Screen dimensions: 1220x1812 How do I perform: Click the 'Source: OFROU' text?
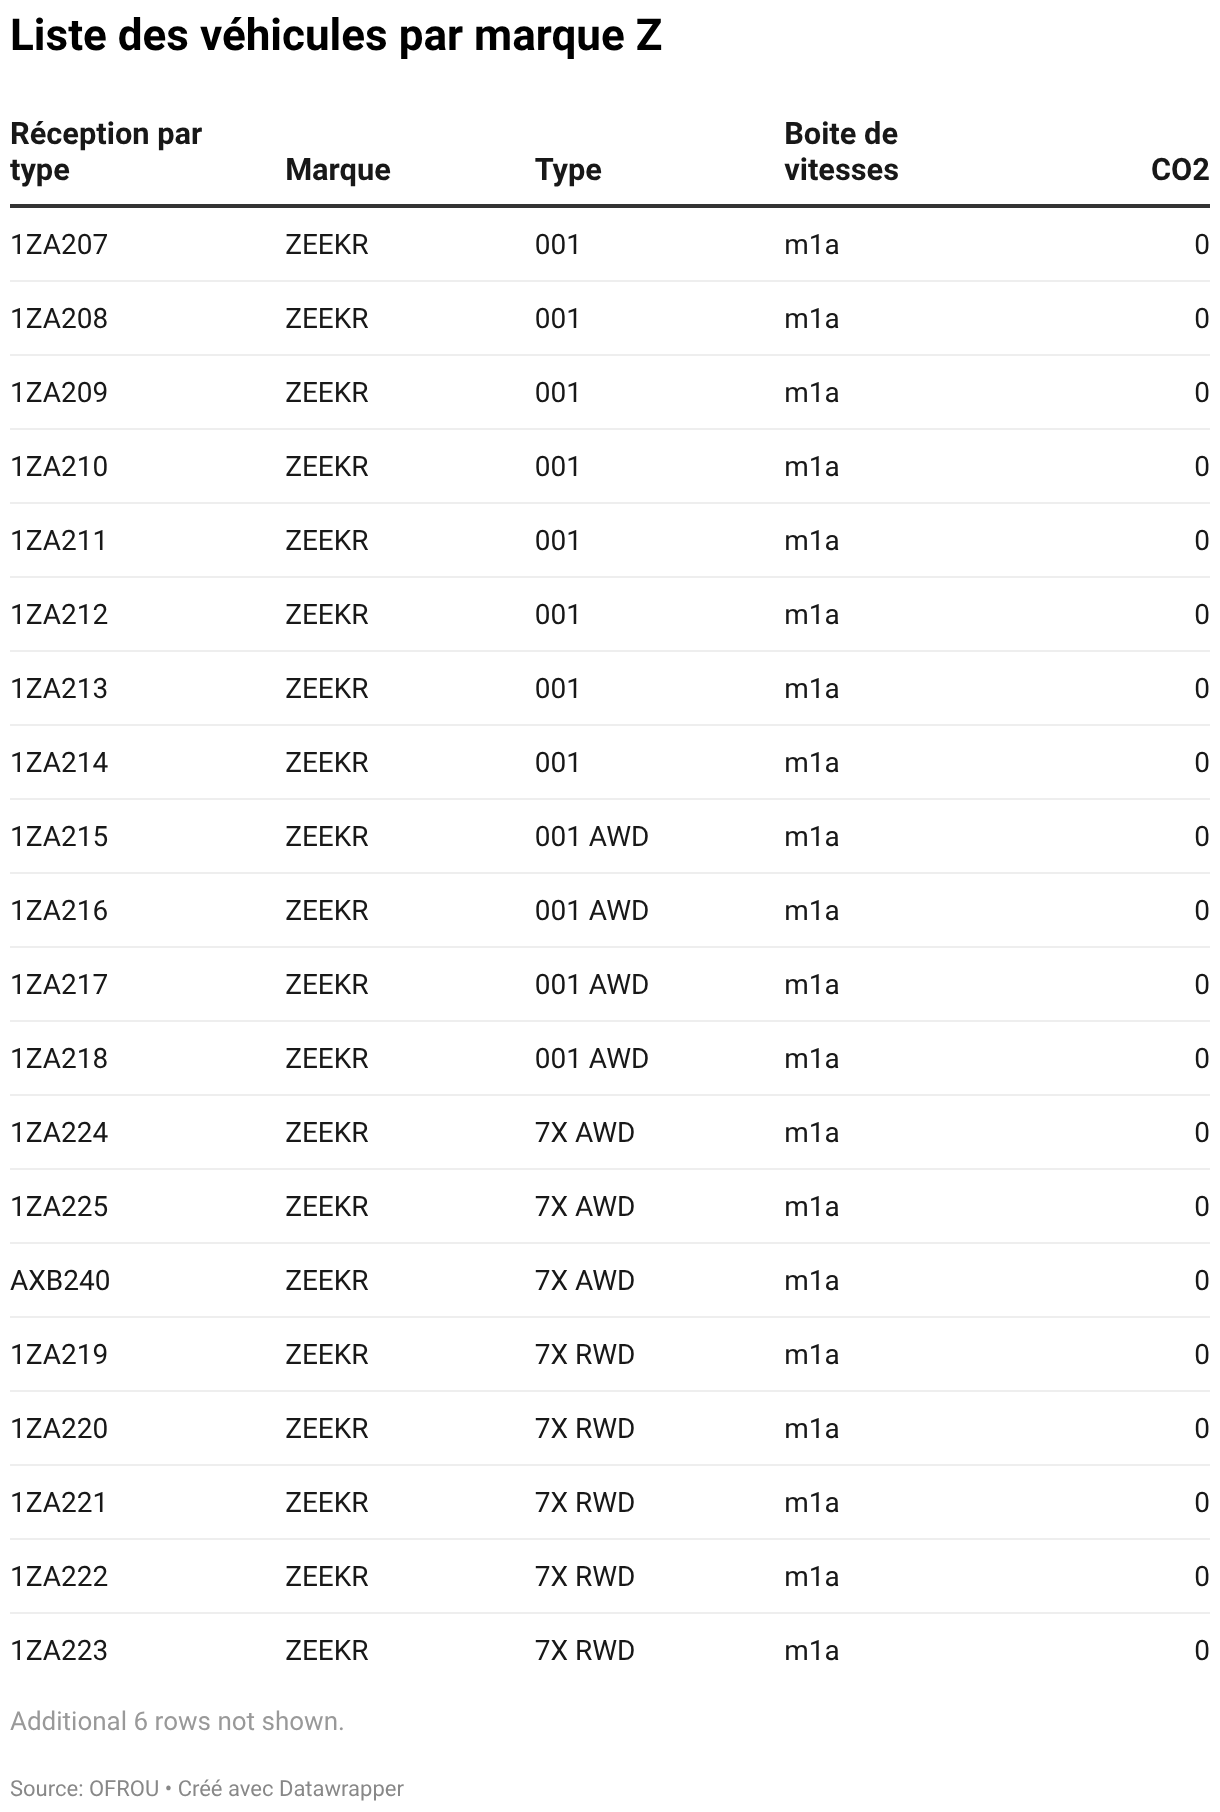84,1788
